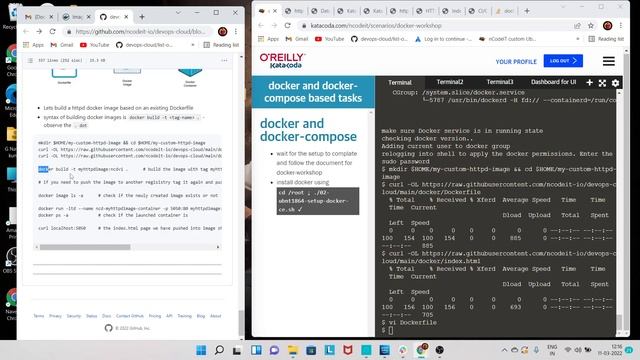The height and width of the screenshot is (360, 640).
Task: Open File Explorer from taskbar
Action: click(x=293, y=350)
